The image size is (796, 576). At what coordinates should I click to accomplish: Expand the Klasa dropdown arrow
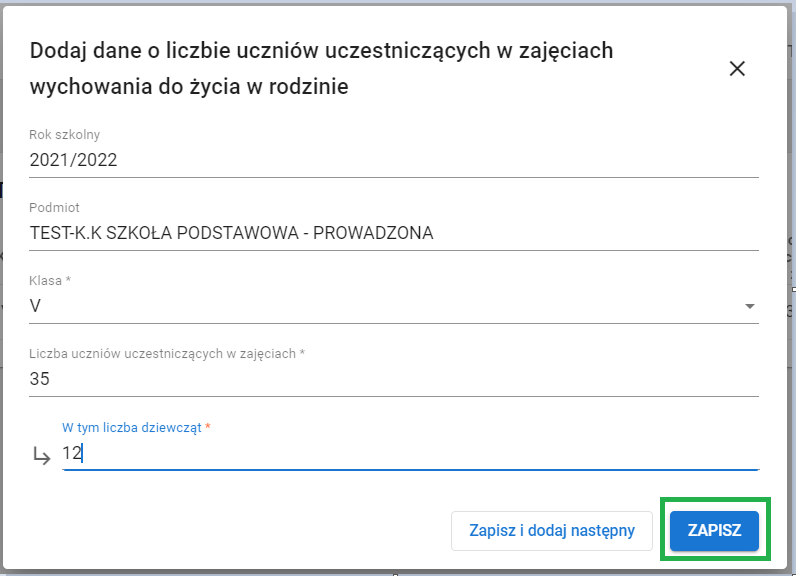pos(750,306)
